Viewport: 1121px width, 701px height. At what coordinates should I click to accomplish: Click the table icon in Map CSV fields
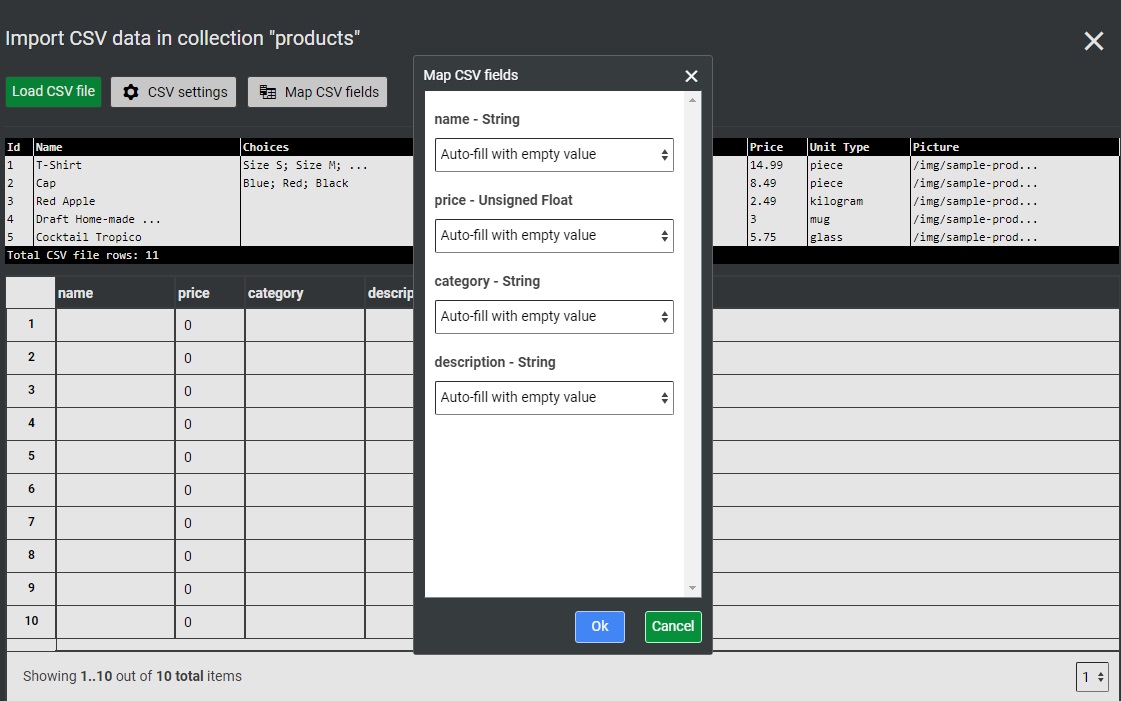[268, 92]
